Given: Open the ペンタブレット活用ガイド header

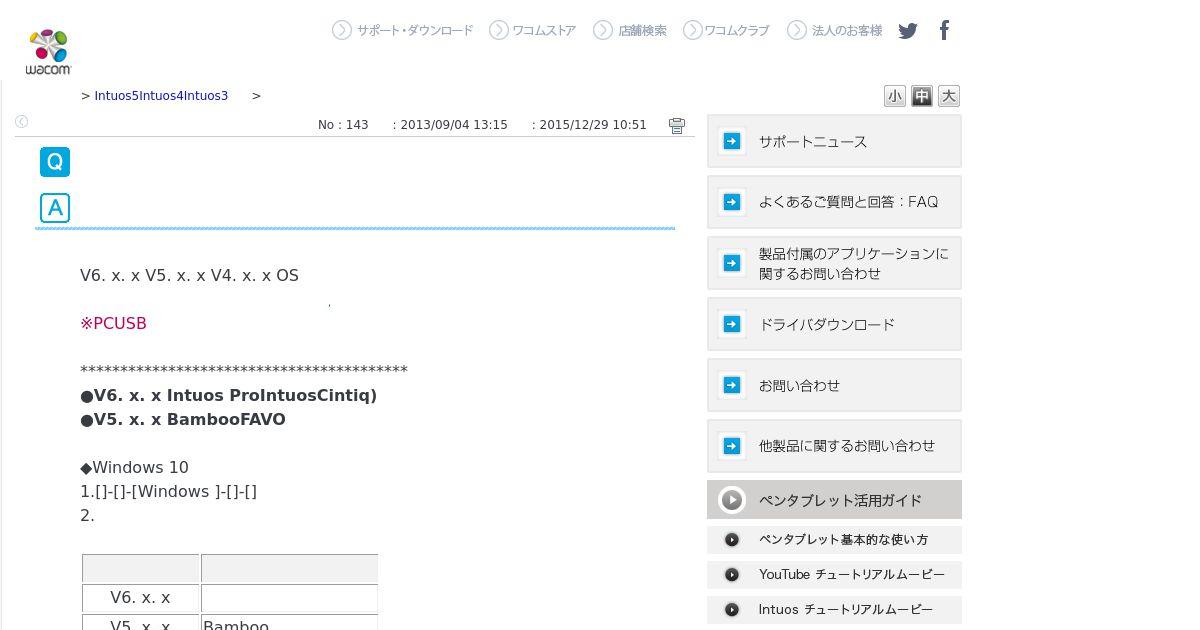Looking at the screenshot, I should (834, 500).
